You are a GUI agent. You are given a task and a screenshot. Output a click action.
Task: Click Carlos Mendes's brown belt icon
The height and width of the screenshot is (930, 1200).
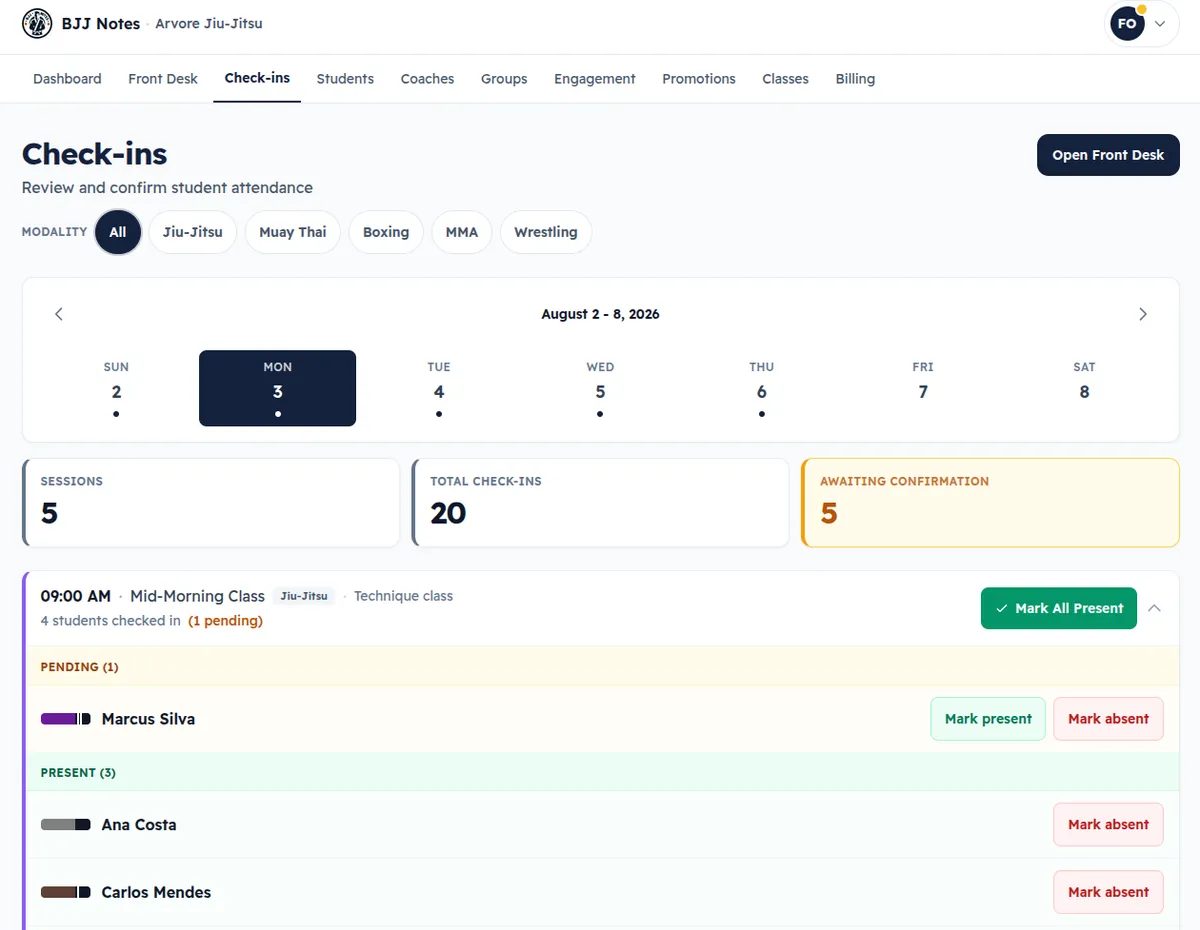(66, 892)
